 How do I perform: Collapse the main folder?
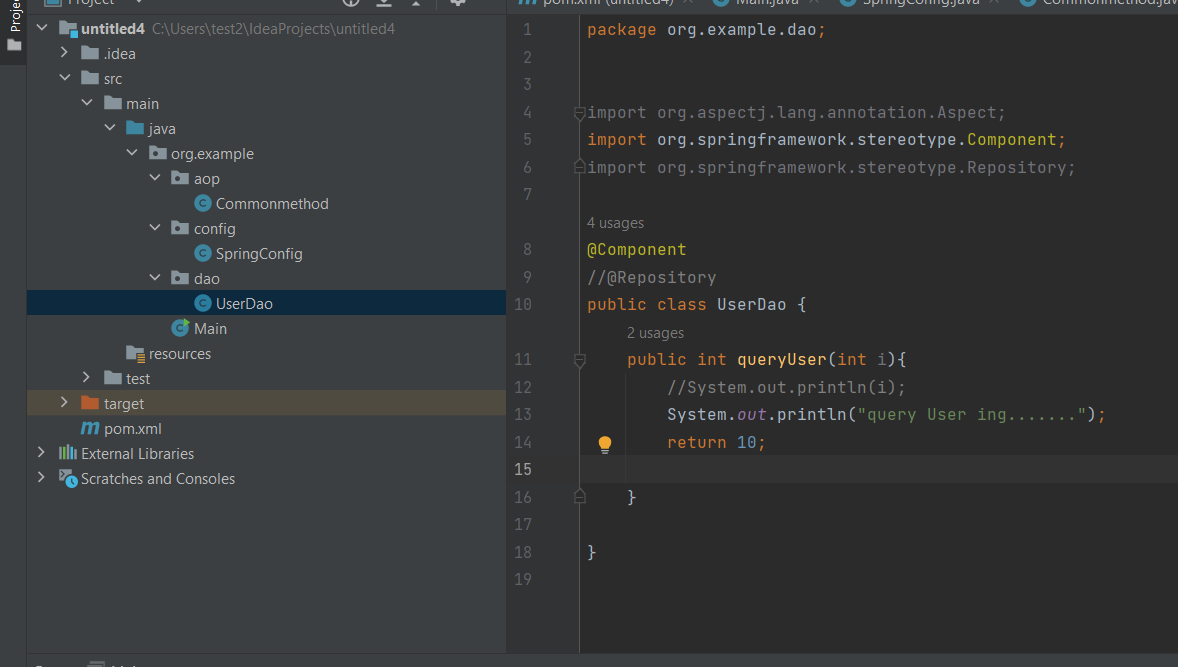click(x=87, y=102)
